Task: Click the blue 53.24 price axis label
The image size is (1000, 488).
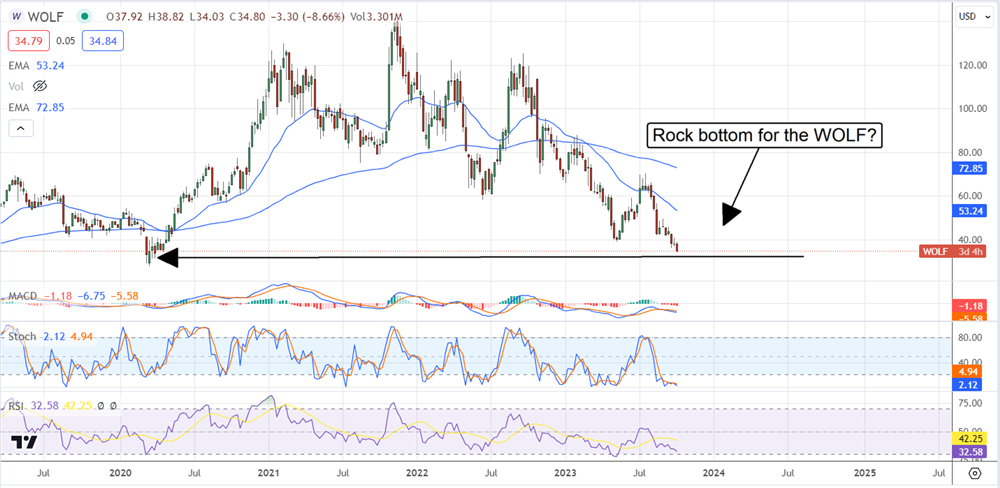Action: click(x=969, y=211)
